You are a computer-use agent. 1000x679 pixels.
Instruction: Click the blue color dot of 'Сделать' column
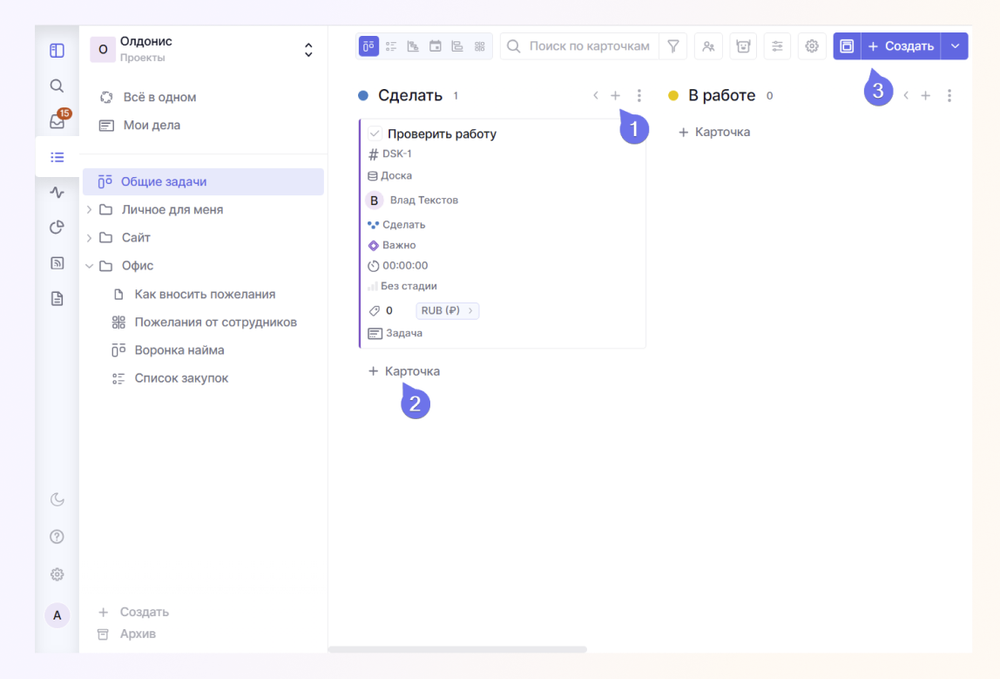click(364, 96)
